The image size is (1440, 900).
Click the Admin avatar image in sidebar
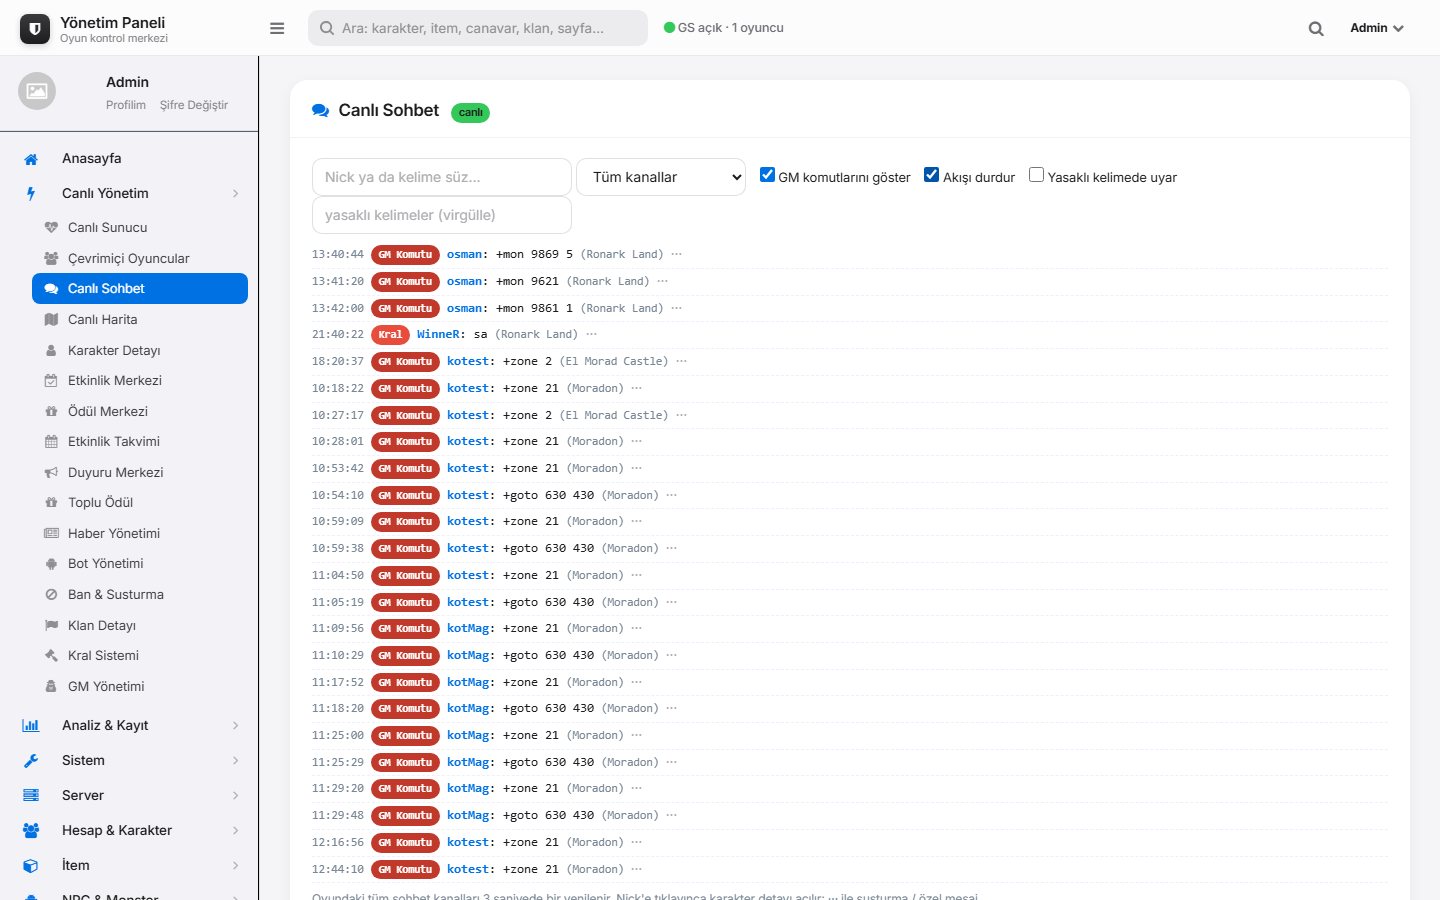37,91
